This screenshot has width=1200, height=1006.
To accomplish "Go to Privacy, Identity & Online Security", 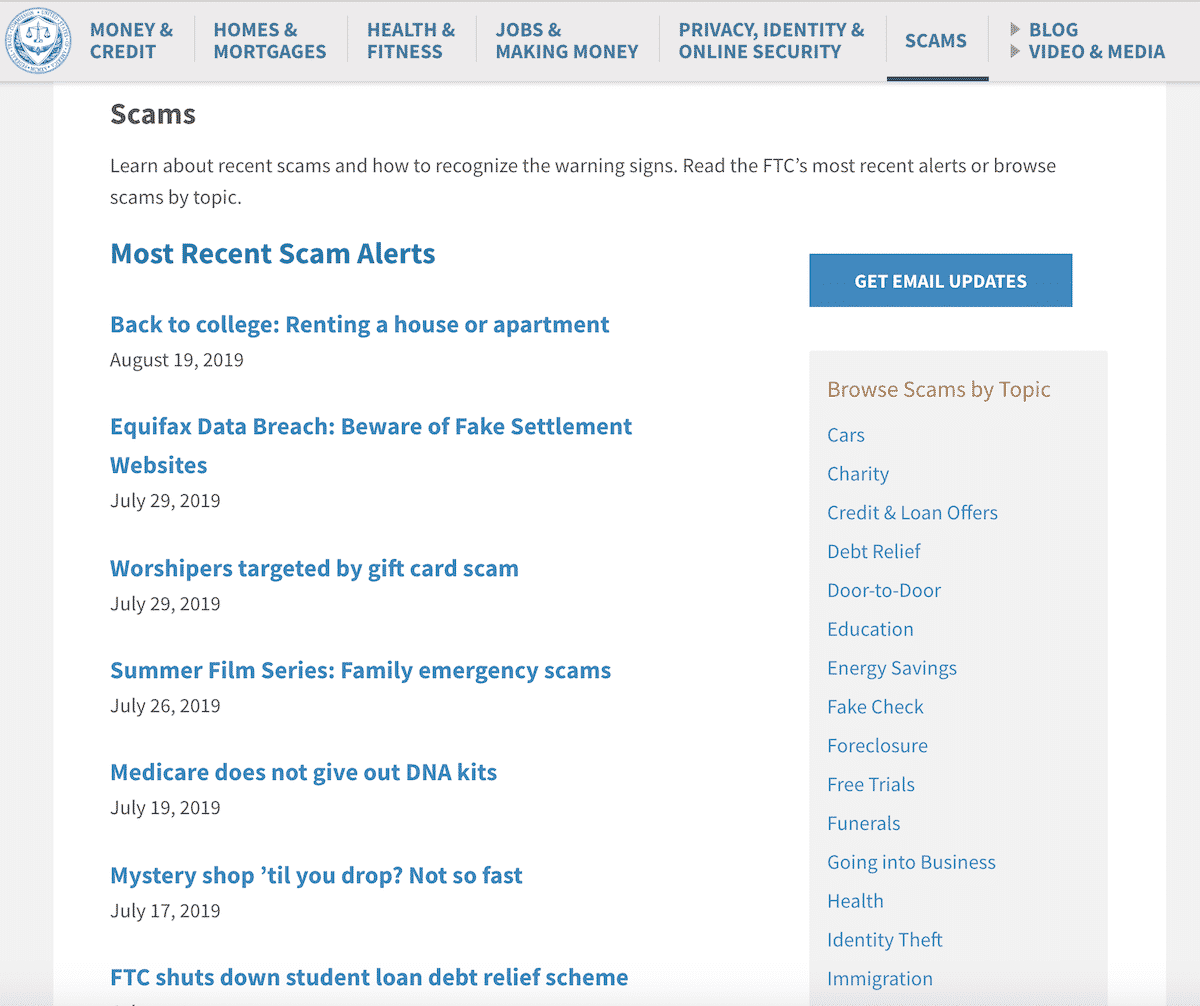I will (771, 41).
